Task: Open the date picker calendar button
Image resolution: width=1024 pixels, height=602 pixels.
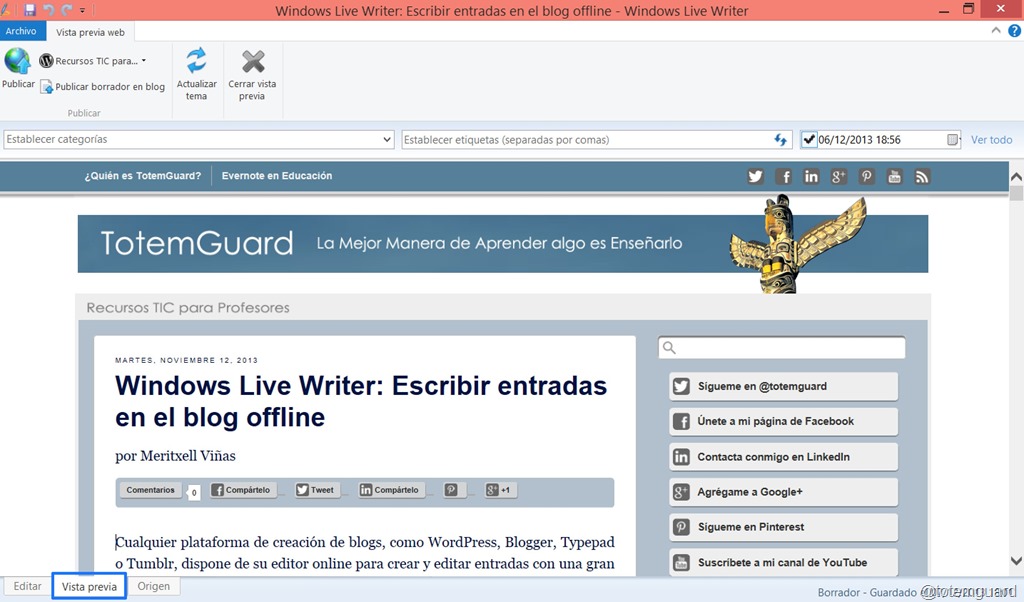Action: click(953, 139)
